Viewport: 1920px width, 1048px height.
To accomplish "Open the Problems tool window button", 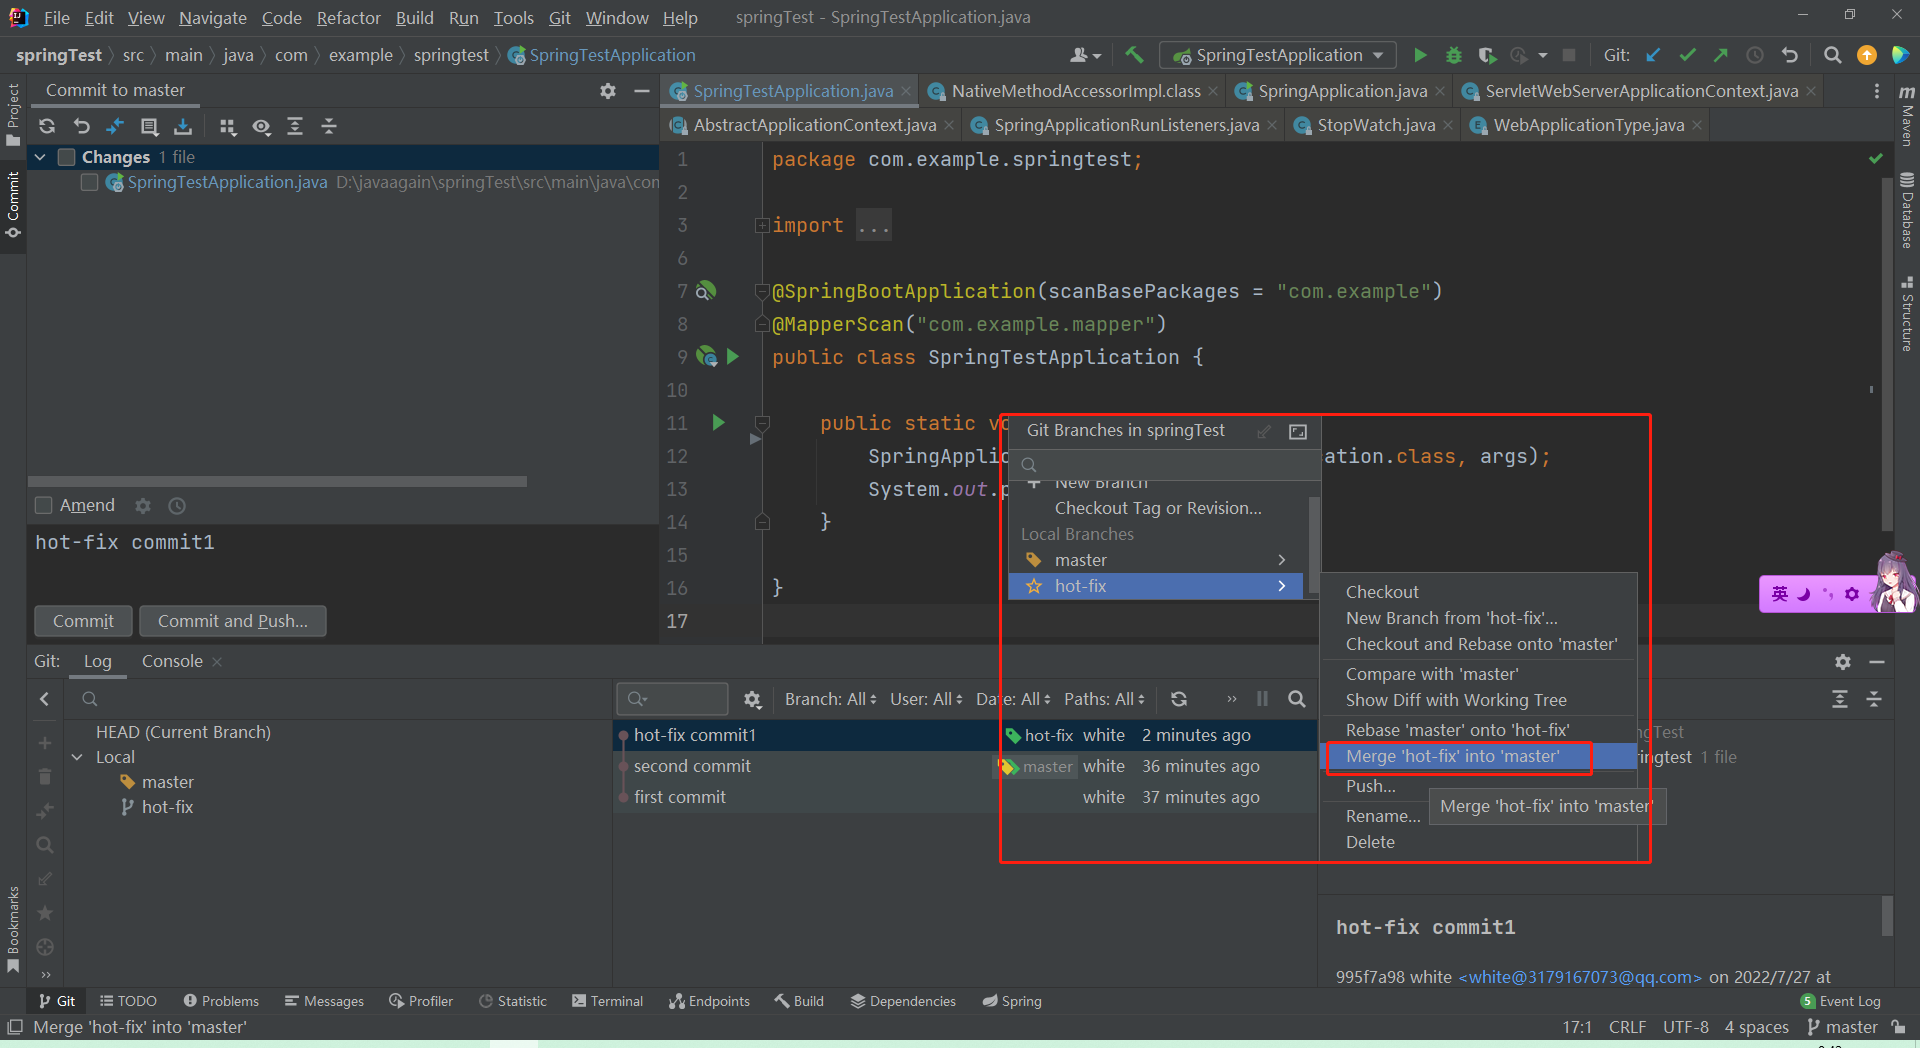I will pos(221,1001).
